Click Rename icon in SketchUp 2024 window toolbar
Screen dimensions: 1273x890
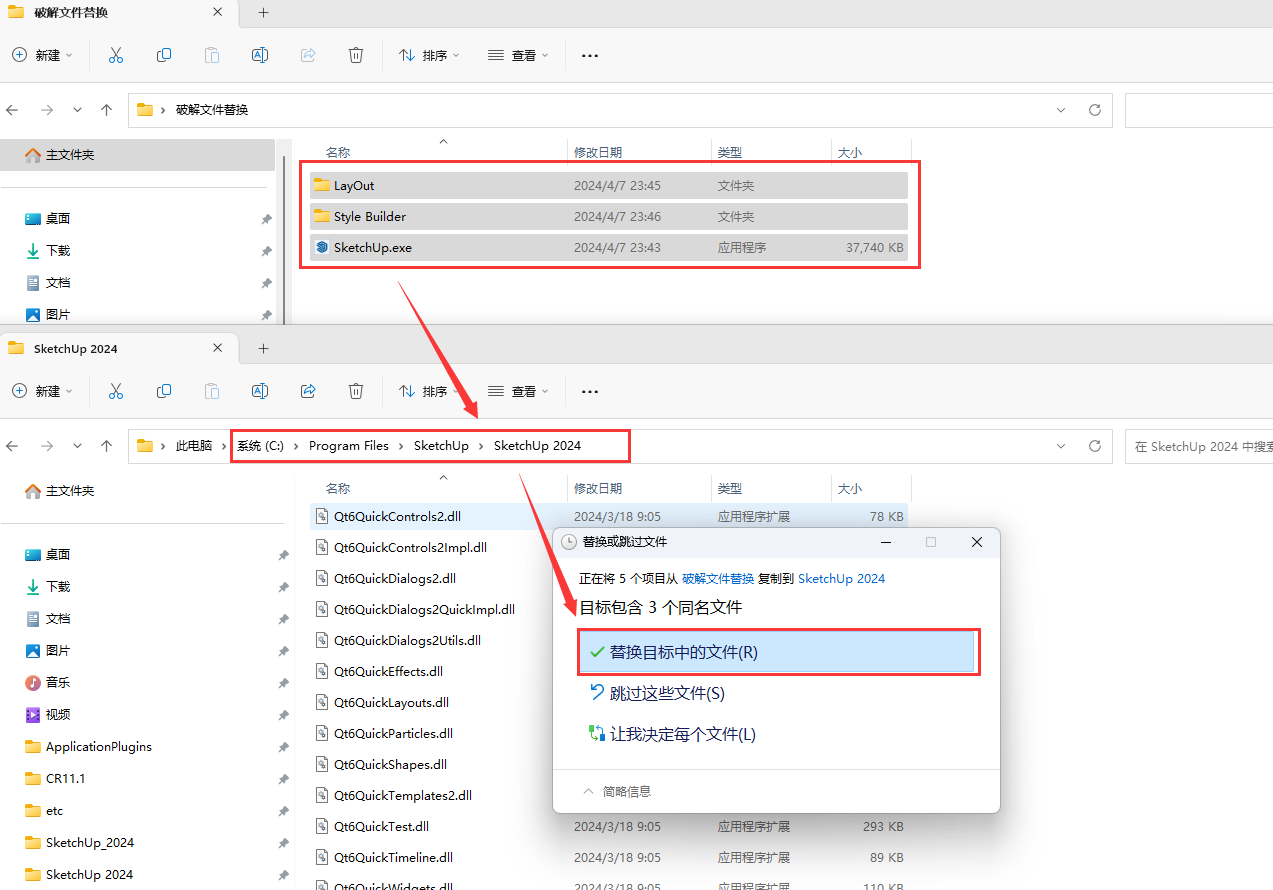(x=260, y=391)
